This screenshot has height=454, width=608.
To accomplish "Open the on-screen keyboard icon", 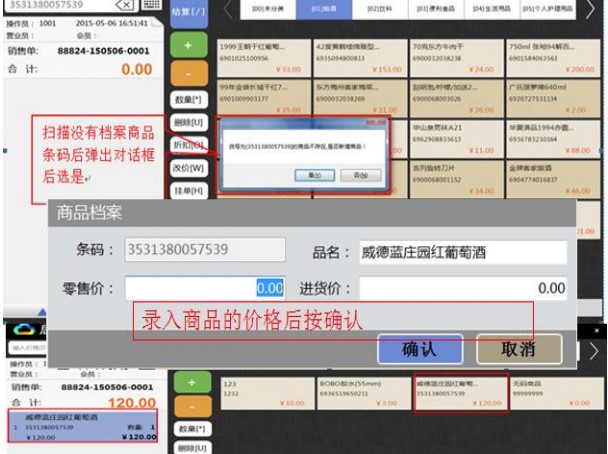I will [x=152, y=5].
